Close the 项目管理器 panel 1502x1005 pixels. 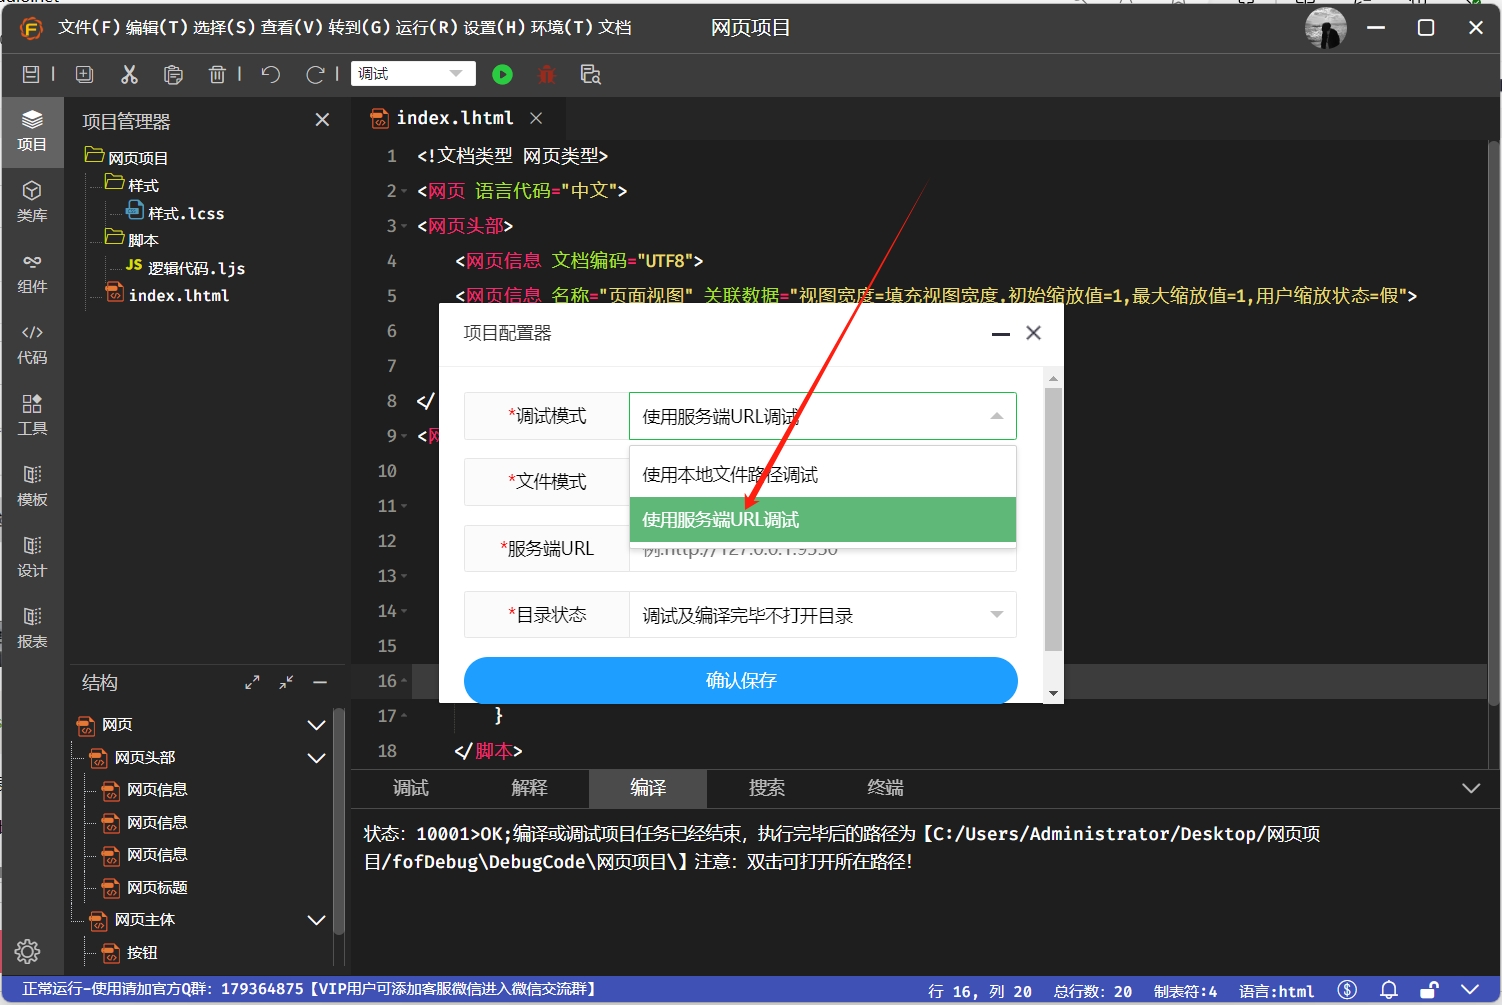pos(322,120)
